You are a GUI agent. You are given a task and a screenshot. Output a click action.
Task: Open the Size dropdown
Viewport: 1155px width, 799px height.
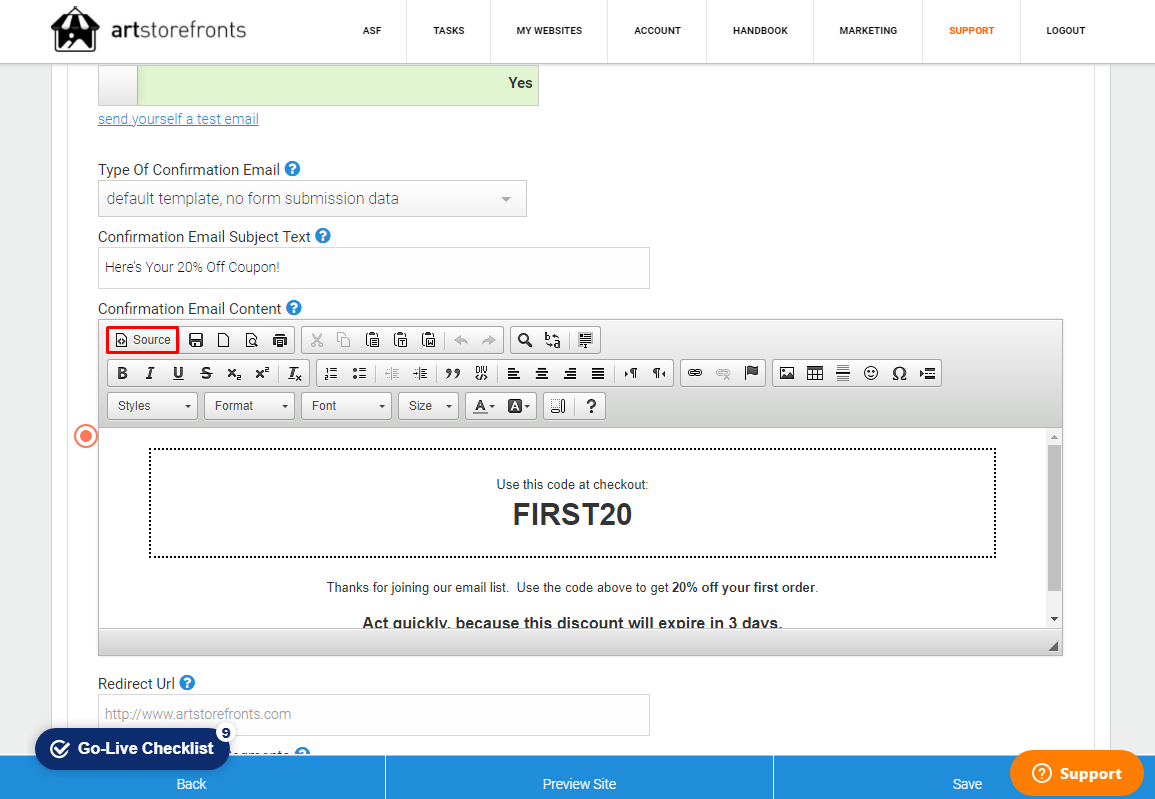[x=429, y=406]
